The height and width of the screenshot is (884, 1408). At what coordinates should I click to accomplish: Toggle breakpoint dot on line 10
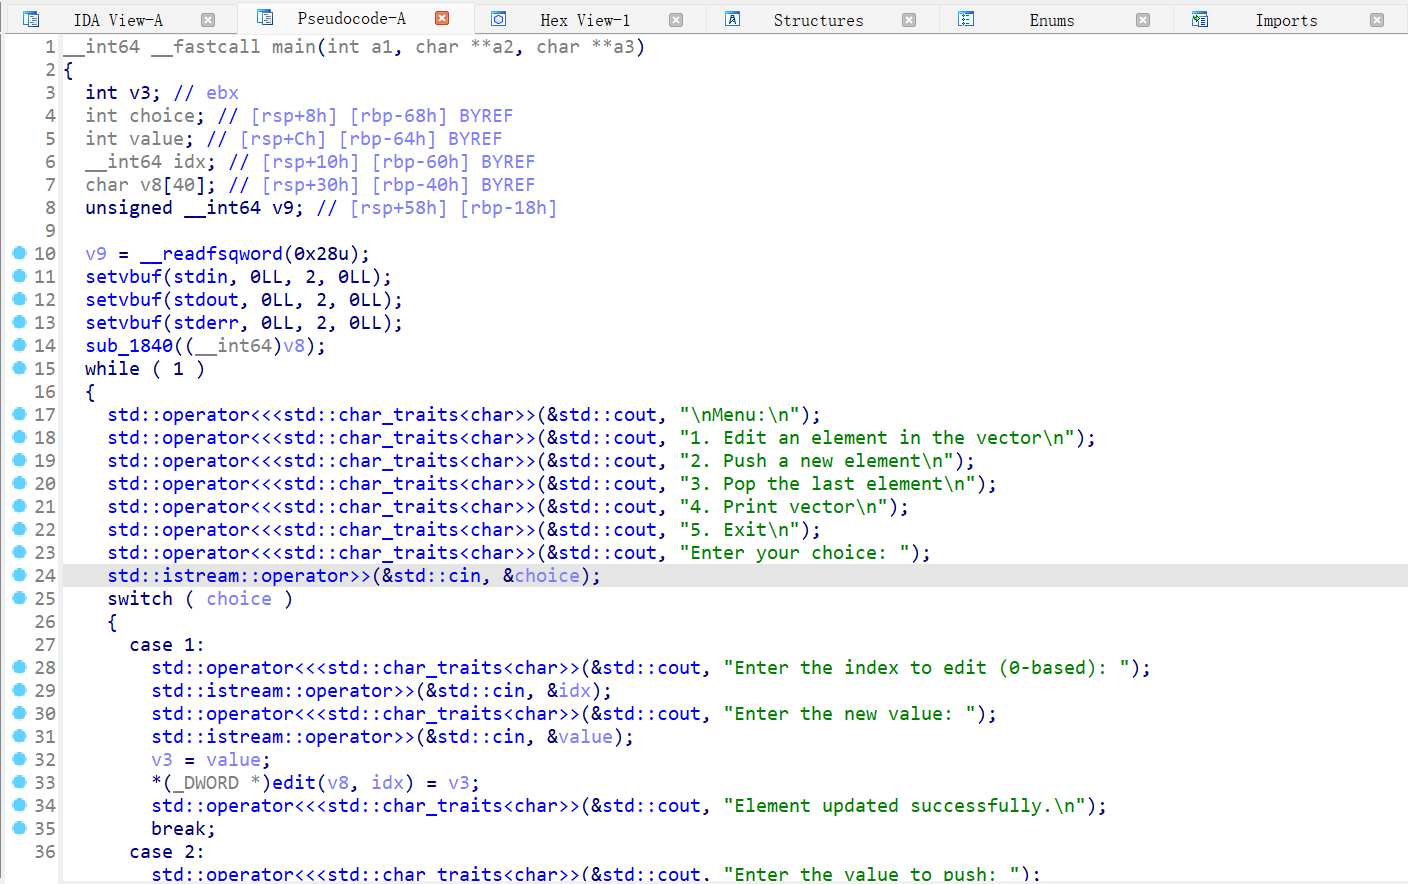point(19,253)
